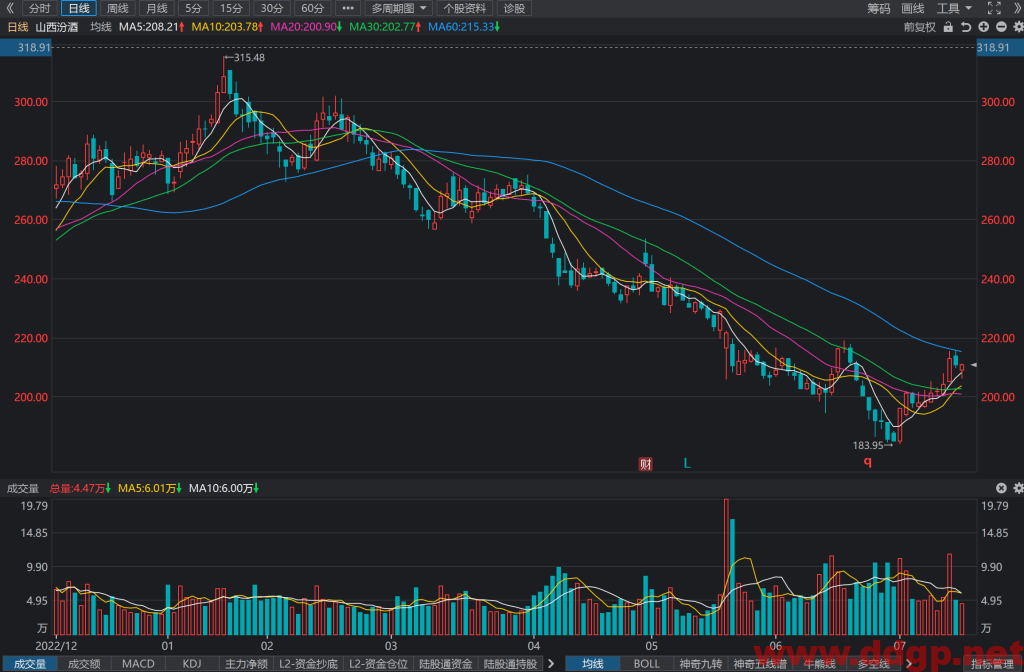
Task: Click 成交量 panel label
Action: pyautogui.click(x=23, y=488)
